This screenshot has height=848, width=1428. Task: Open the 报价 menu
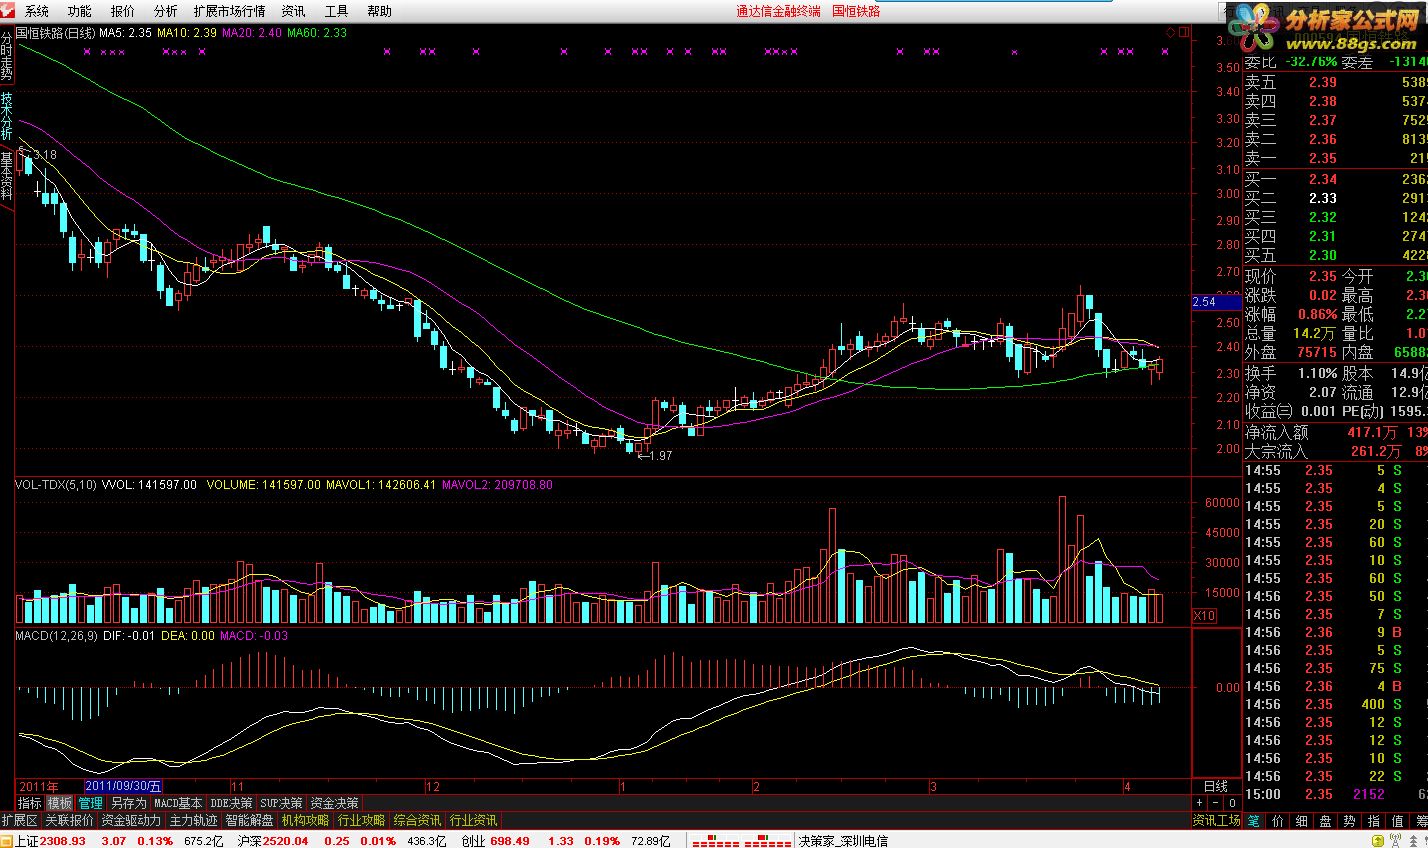coord(122,11)
